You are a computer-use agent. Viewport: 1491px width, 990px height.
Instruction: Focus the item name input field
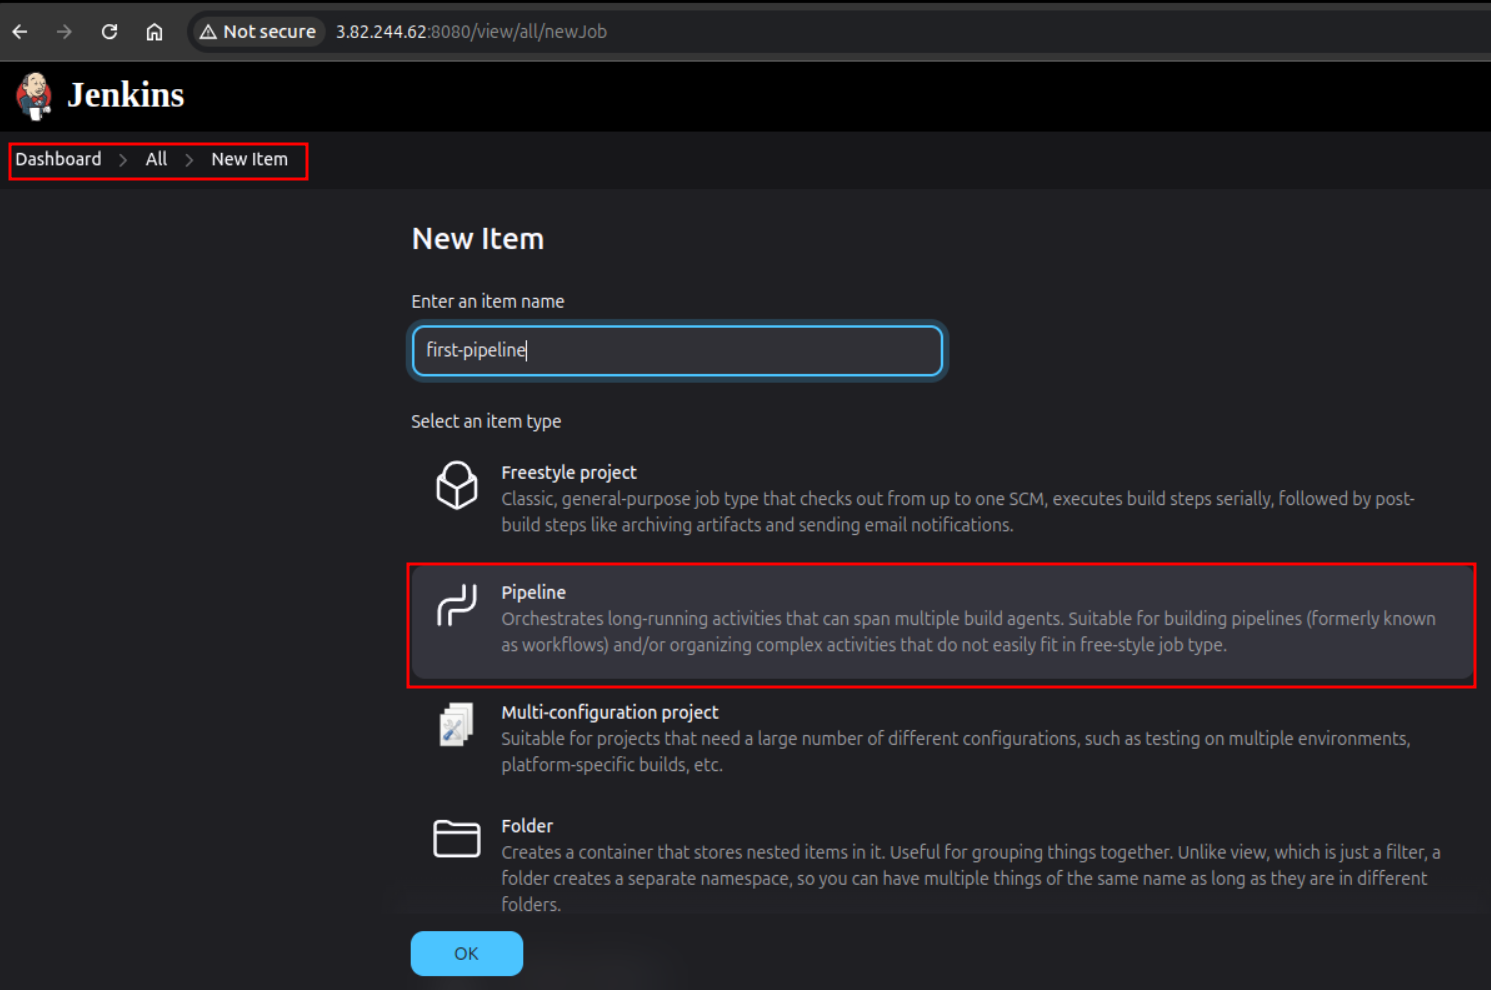pyautogui.click(x=677, y=350)
